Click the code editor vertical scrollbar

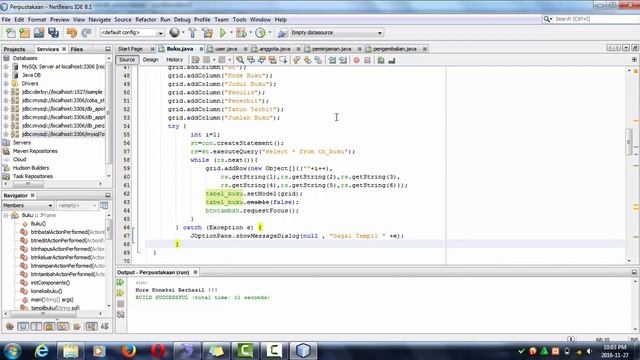coord(629,142)
